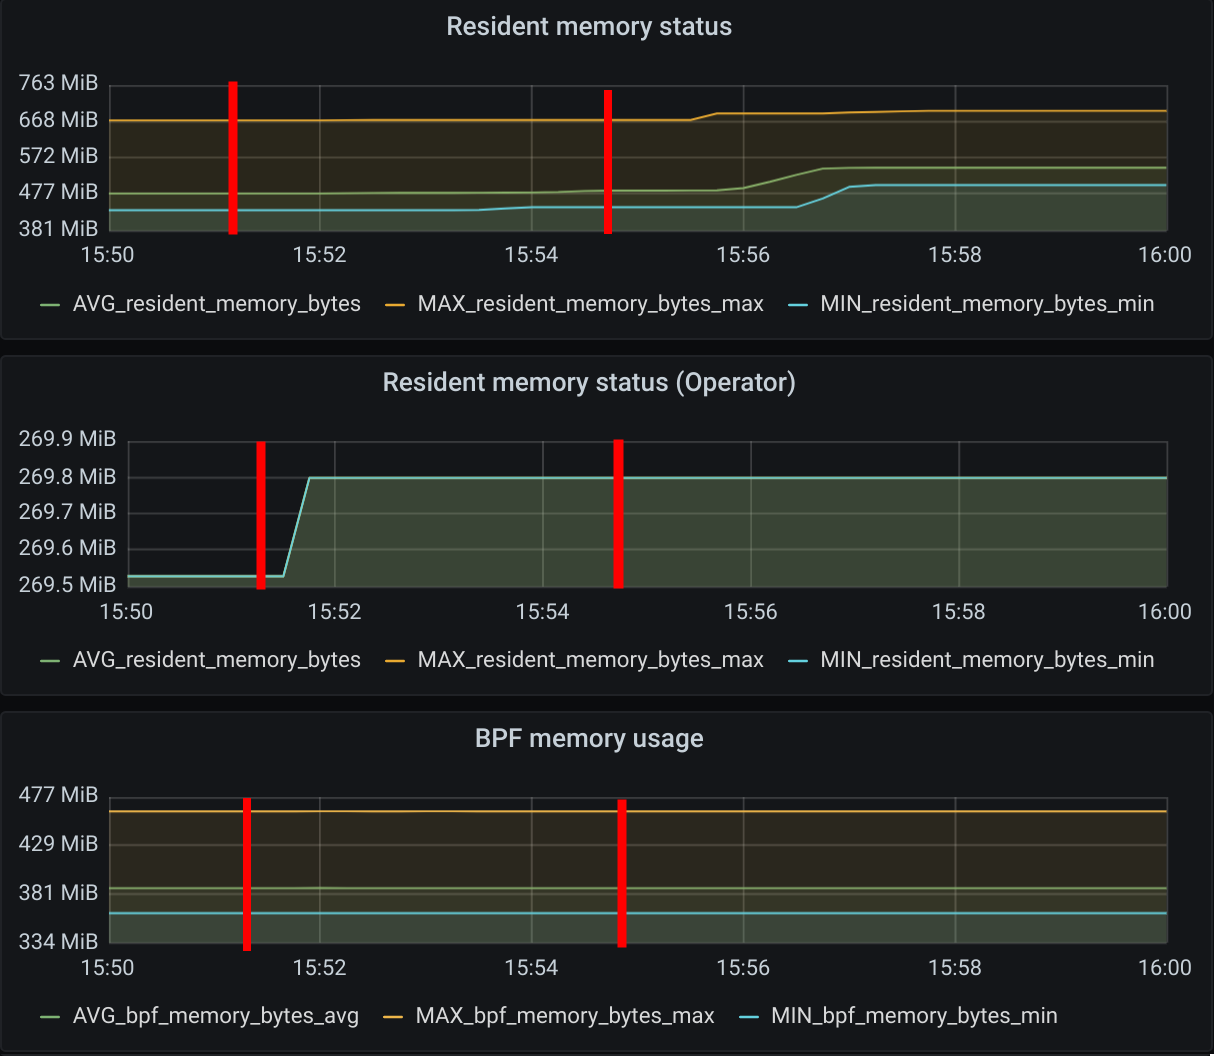The image size is (1214, 1056).
Task: Toggle MIN_resident_memory_bytes_min legend in the topmost panel
Action: tap(987, 304)
